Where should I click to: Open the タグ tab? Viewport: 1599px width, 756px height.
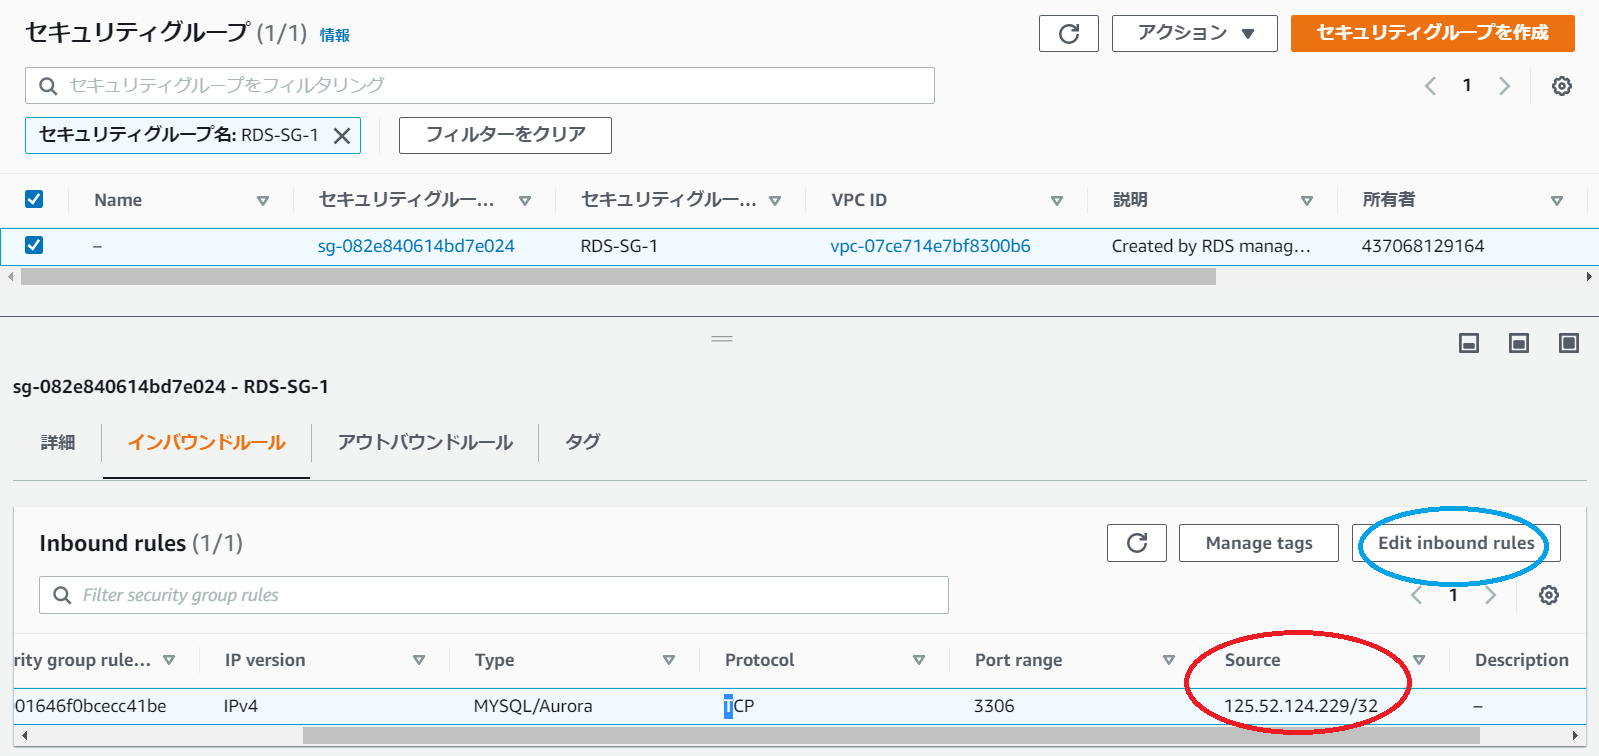pos(583,441)
